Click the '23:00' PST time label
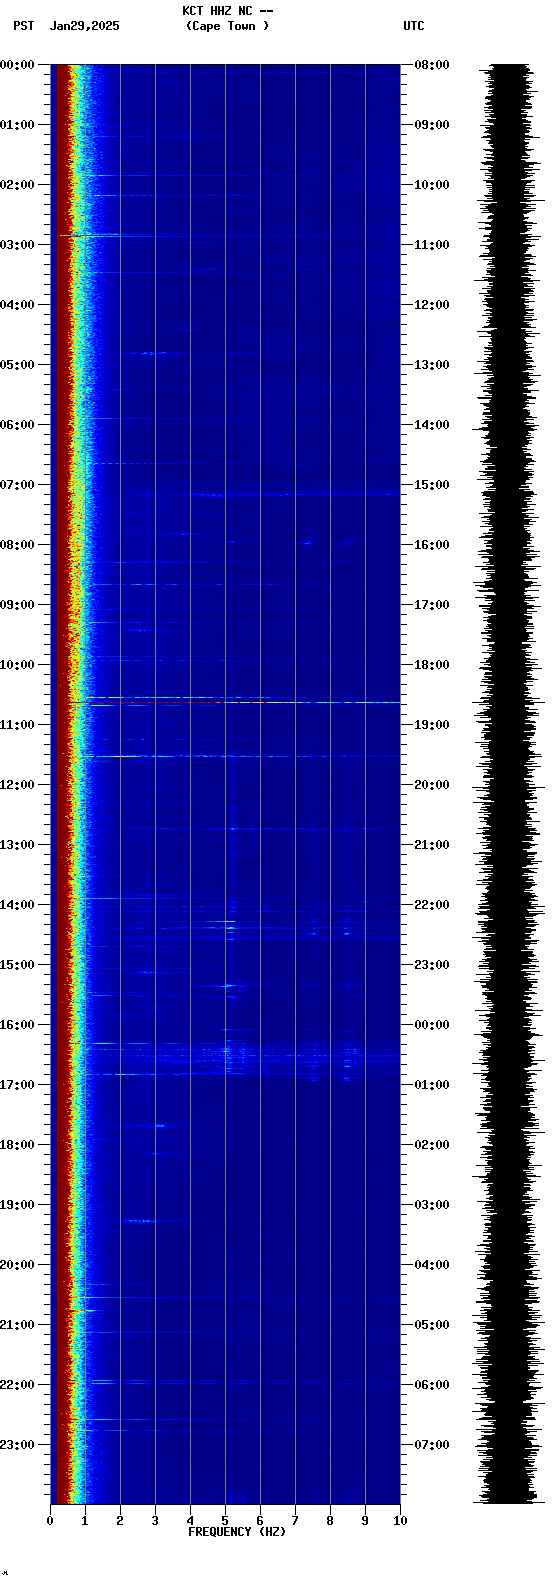This screenshot has width=552, height=1584. pyautogui.click(x=17, y=1445)
